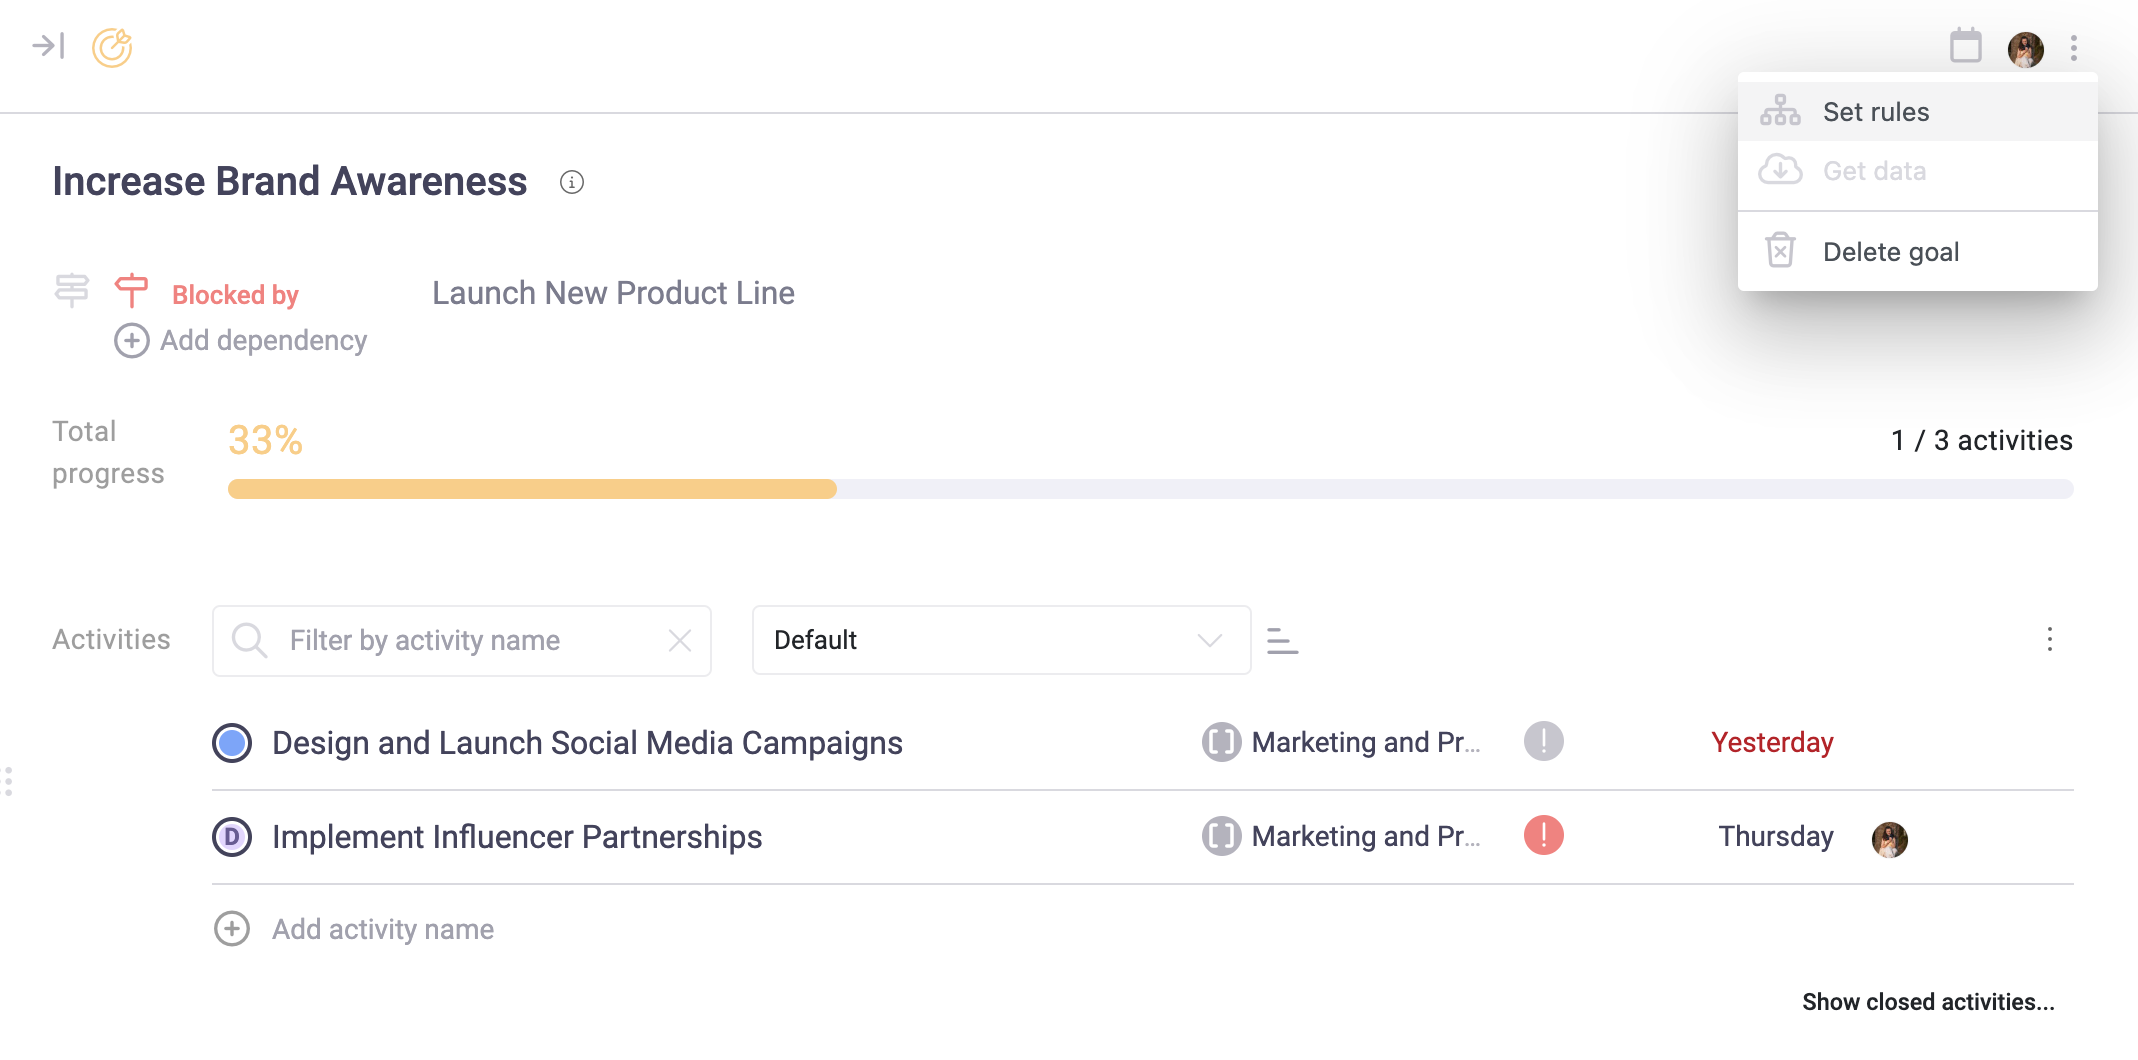The image size is (2138, 1060).
Task: Select Set rules from the menu
Action: 1875,112
